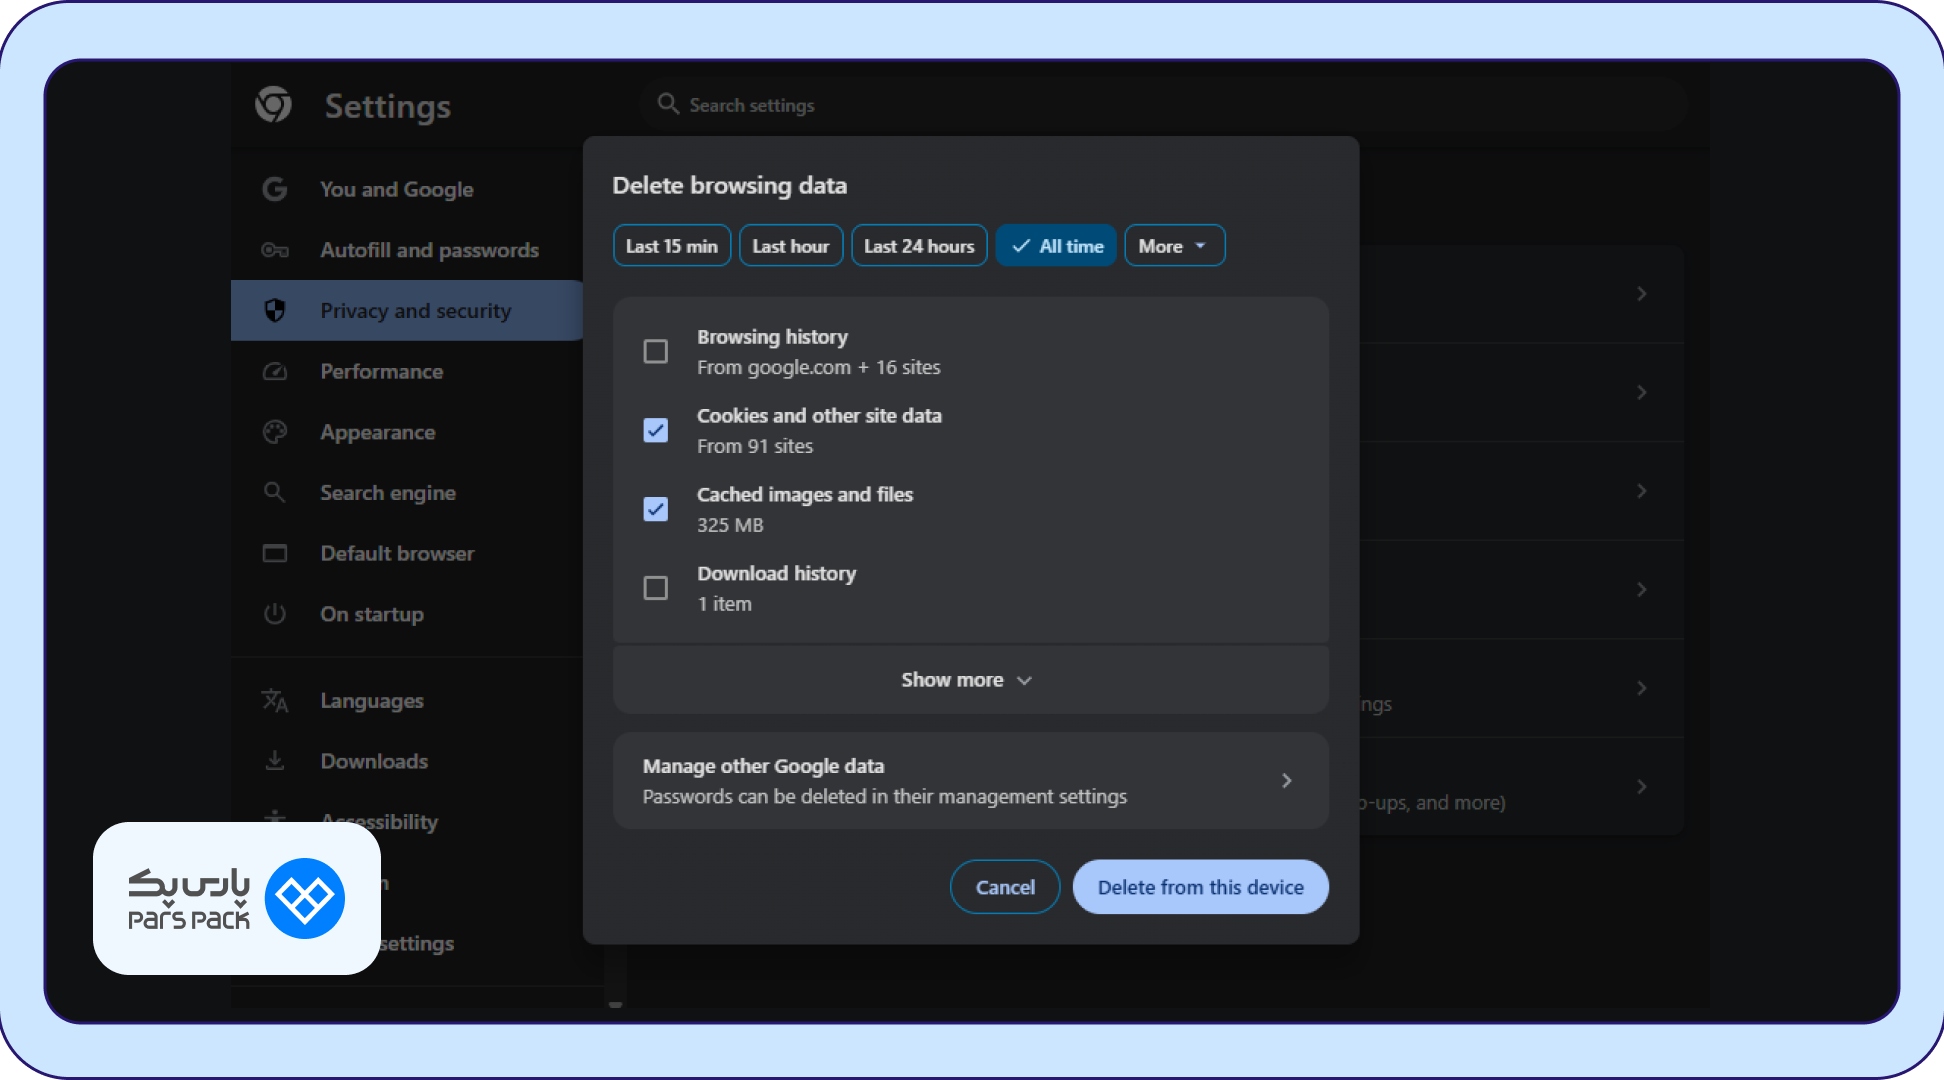Uncheck Cached images and files

(x=655, y=509)
